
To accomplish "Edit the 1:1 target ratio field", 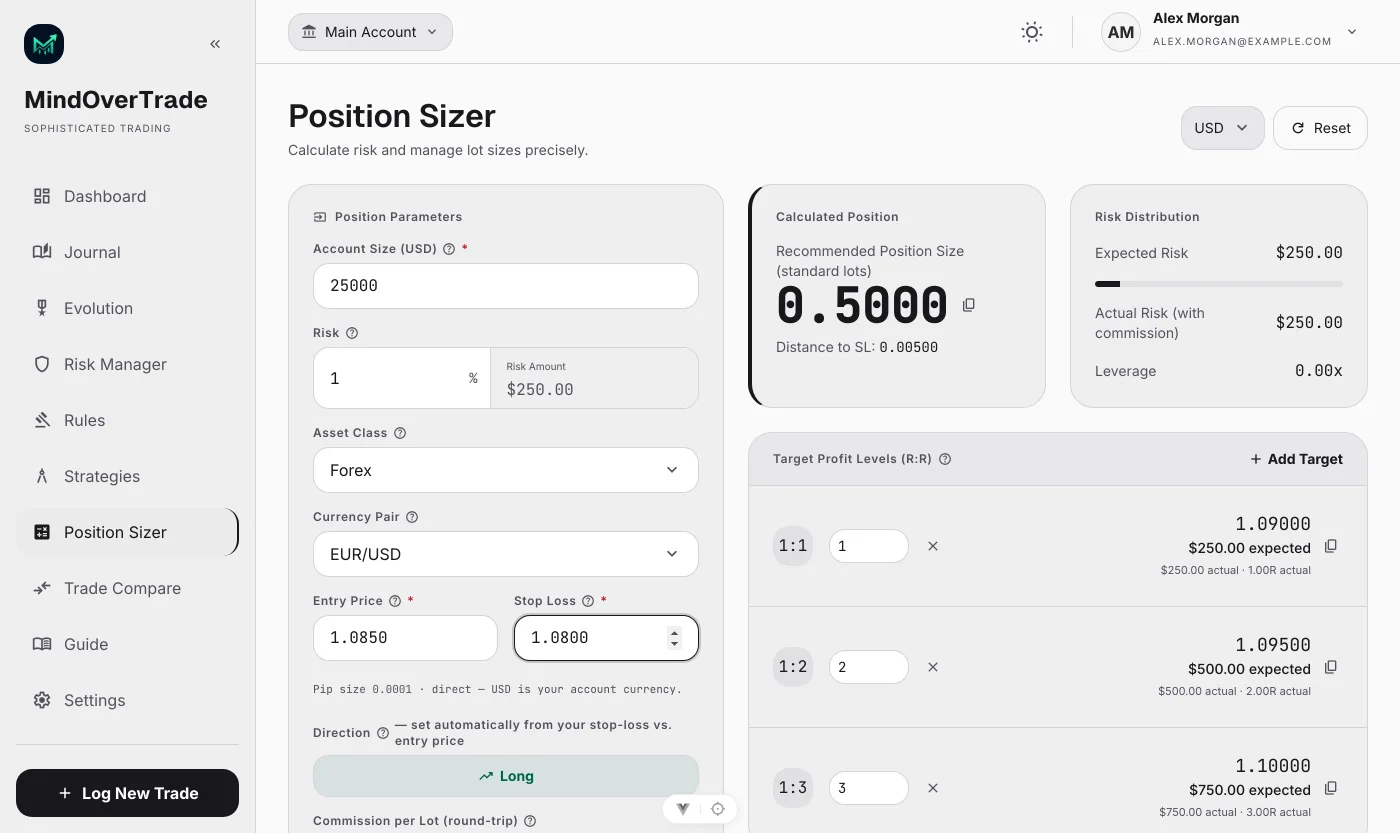I will pos(868,546).
